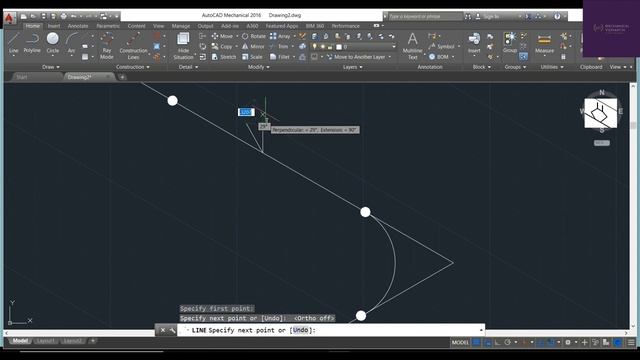
Task: Switch to Layout1 tab
Action: 45,341
